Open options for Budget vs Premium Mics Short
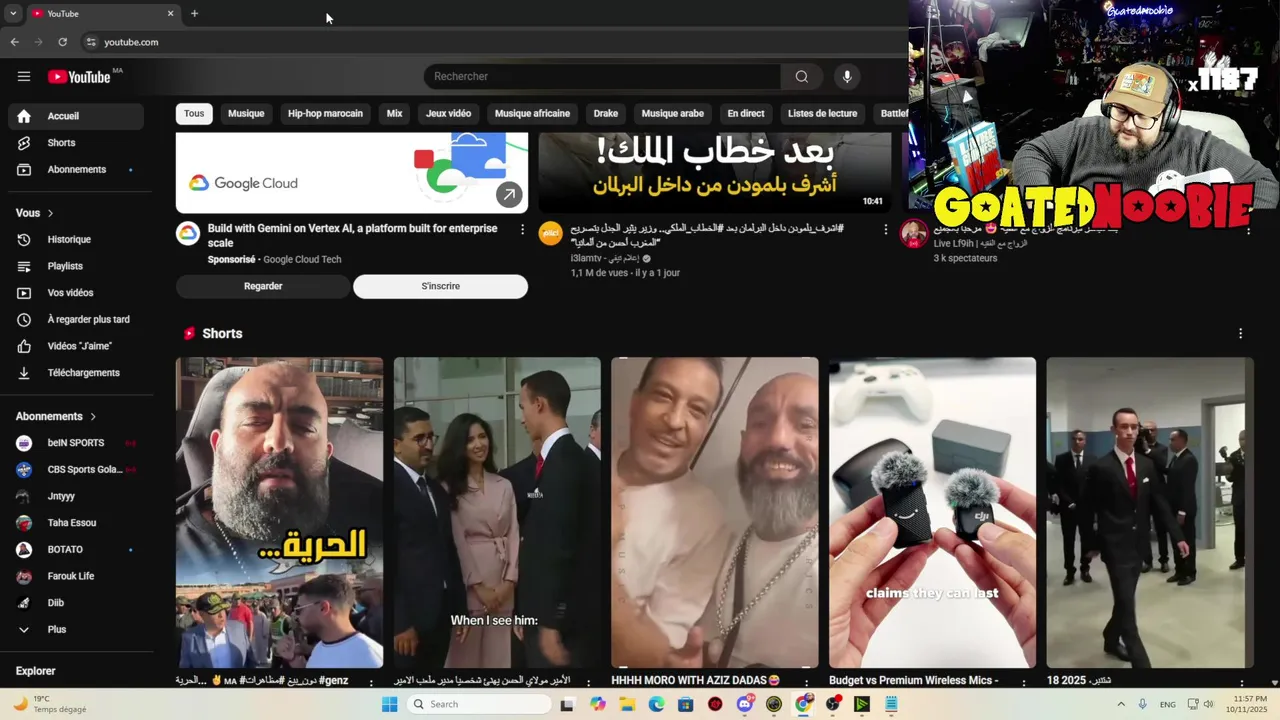Viewport: 1280px width, 720px height. [x=1024, y=682]
